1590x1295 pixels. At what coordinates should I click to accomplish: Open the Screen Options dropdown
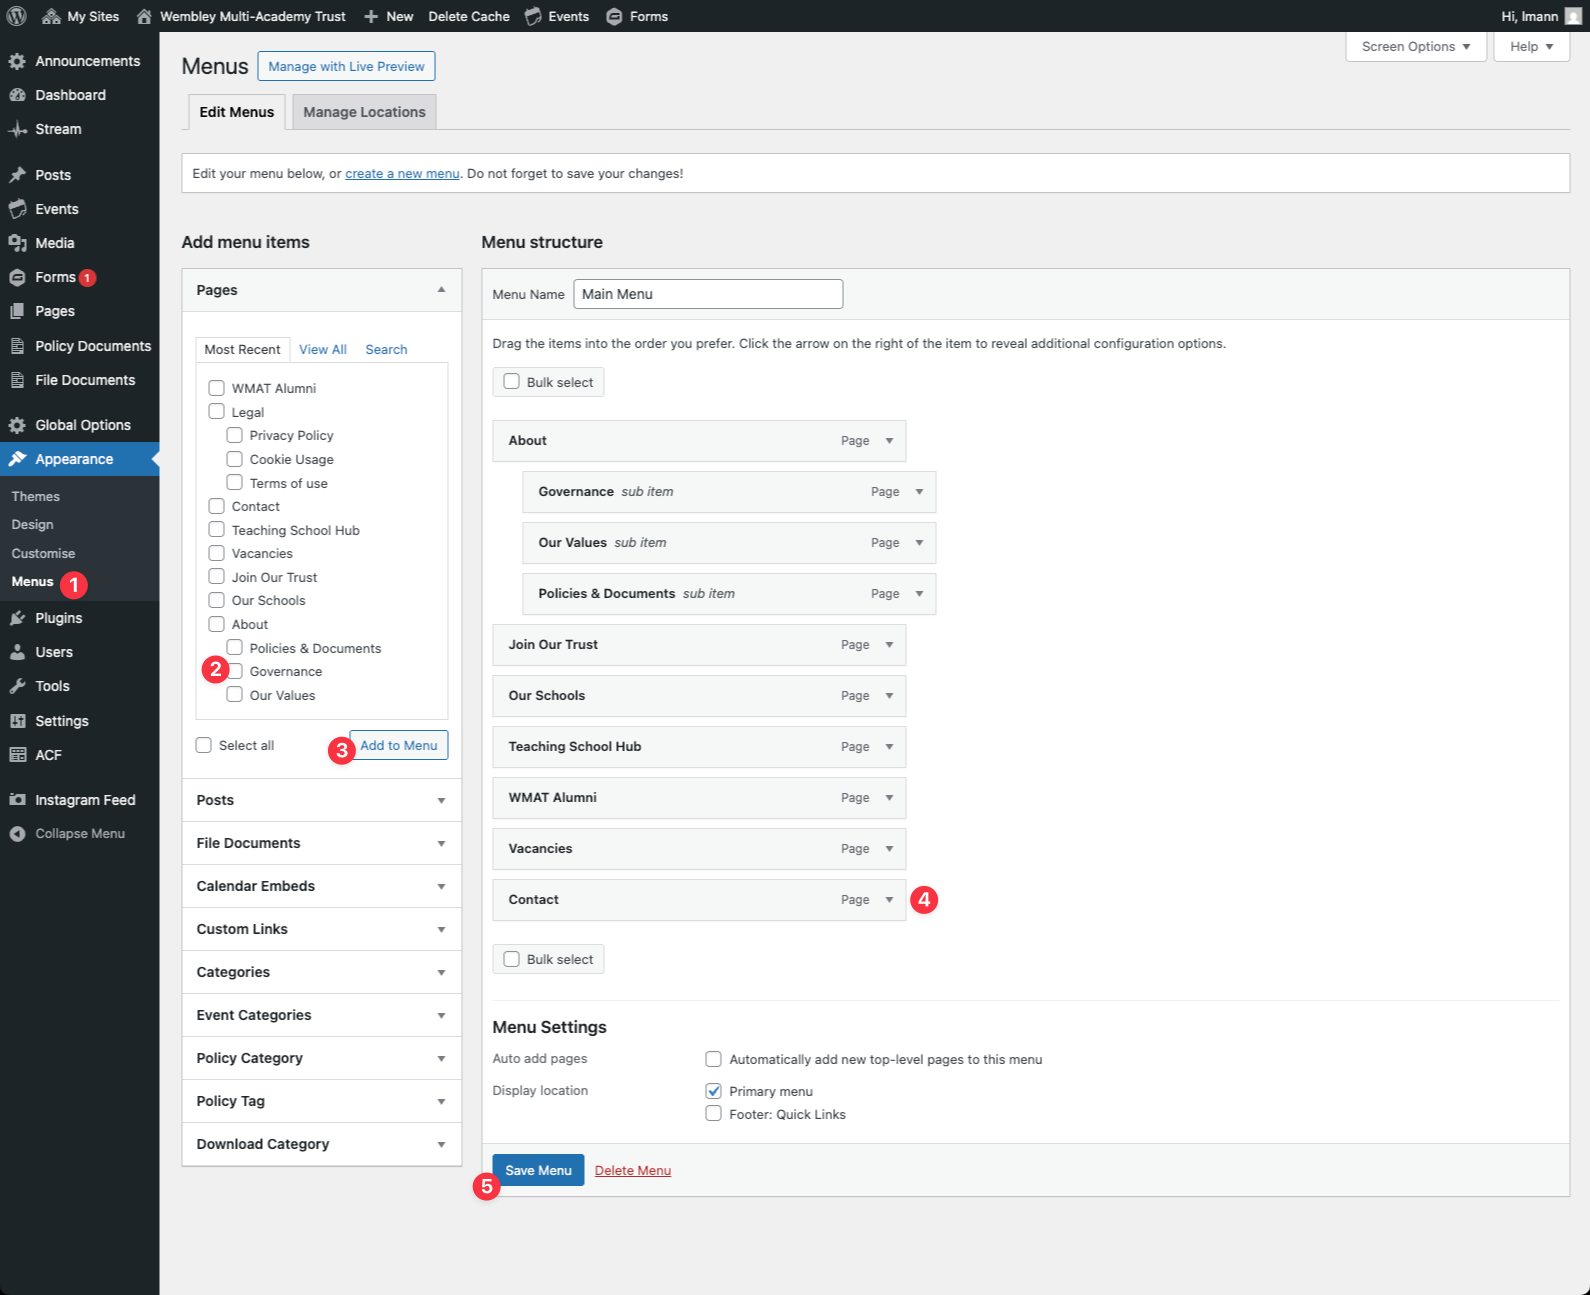click(1415, 47)
